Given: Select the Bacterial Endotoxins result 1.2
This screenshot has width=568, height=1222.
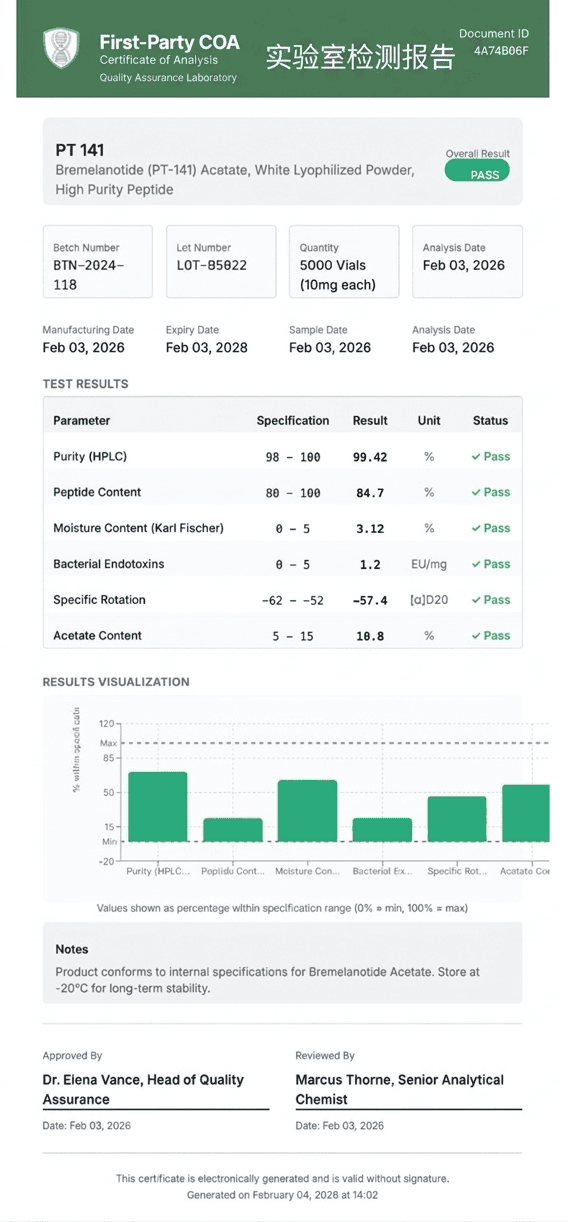Looking at the screenshot, I should (370, 565).
